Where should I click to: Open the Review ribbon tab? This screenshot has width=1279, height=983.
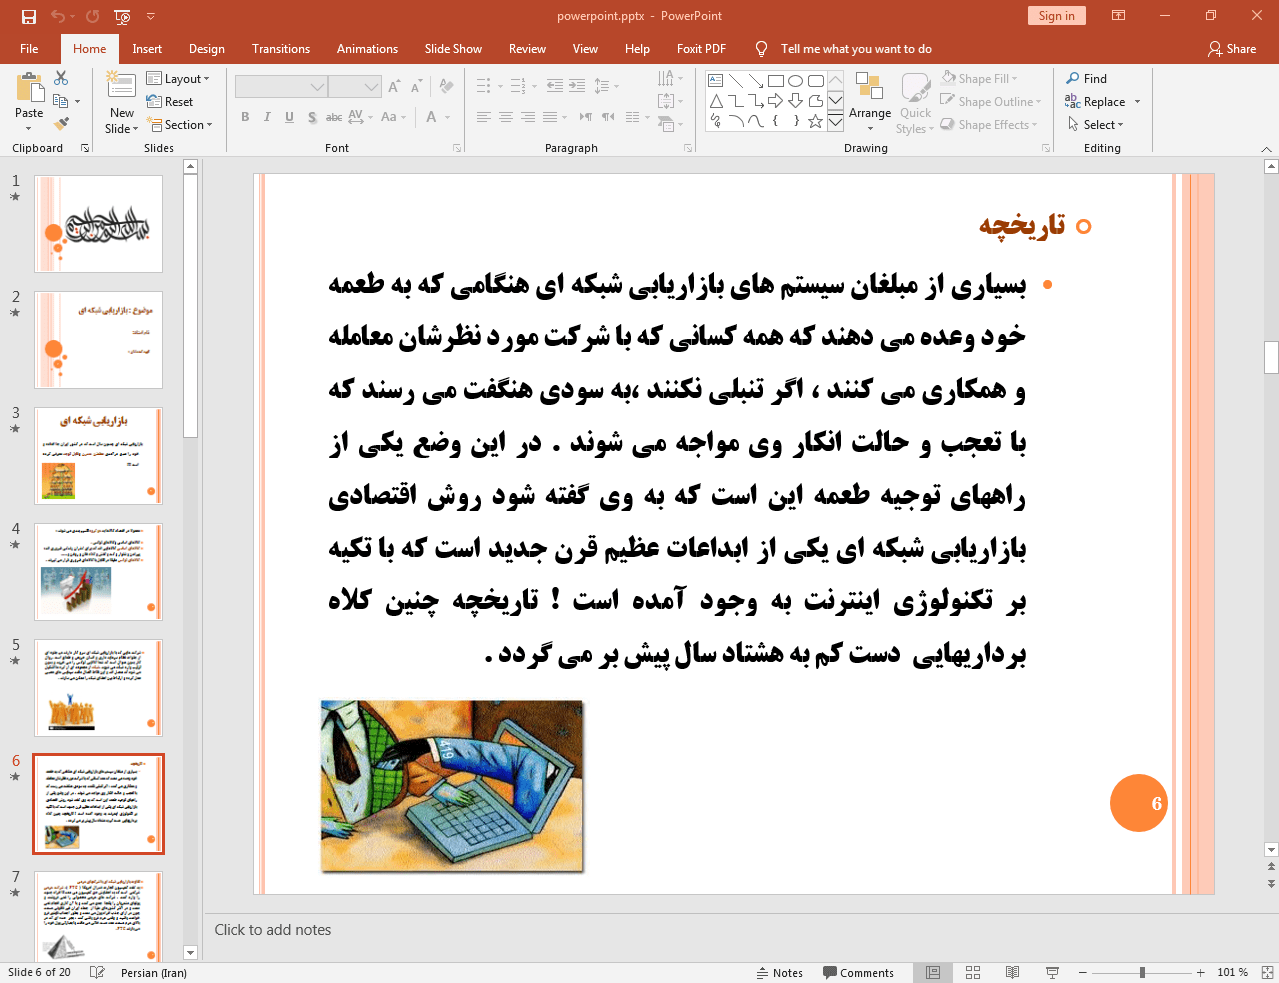[x=527, y=48]
